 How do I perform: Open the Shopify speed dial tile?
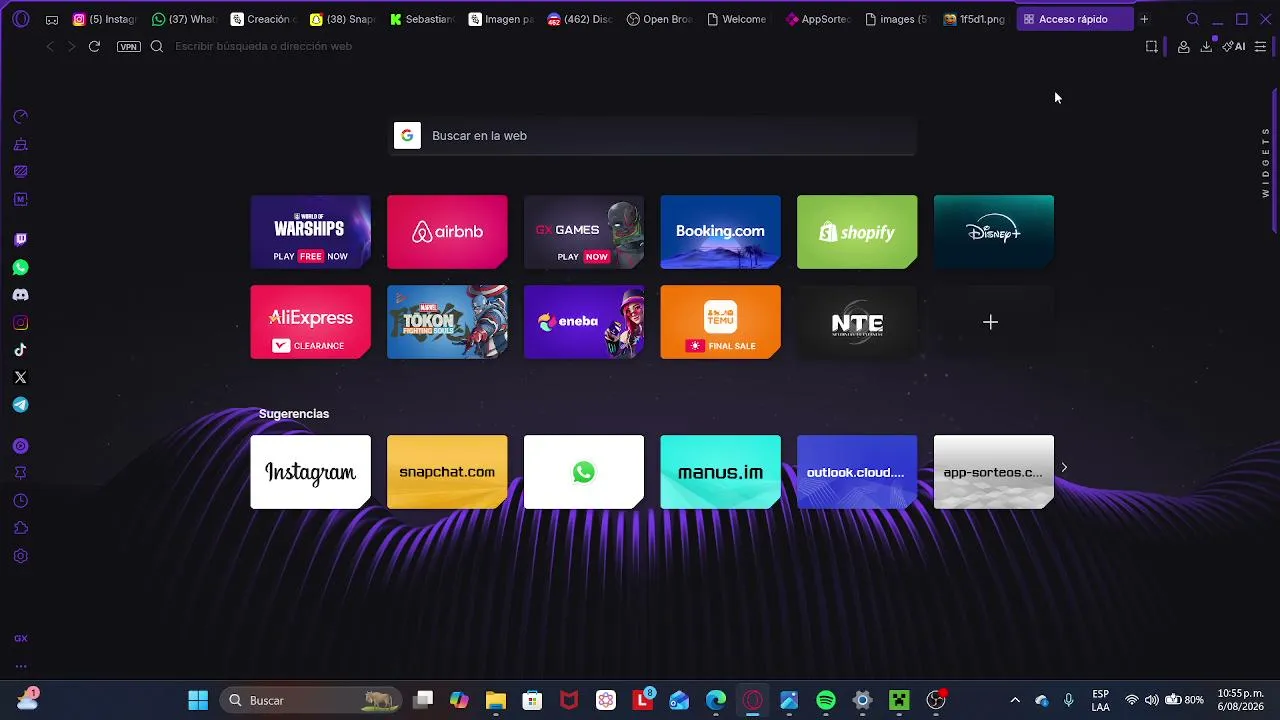click(x=857, y=232)
